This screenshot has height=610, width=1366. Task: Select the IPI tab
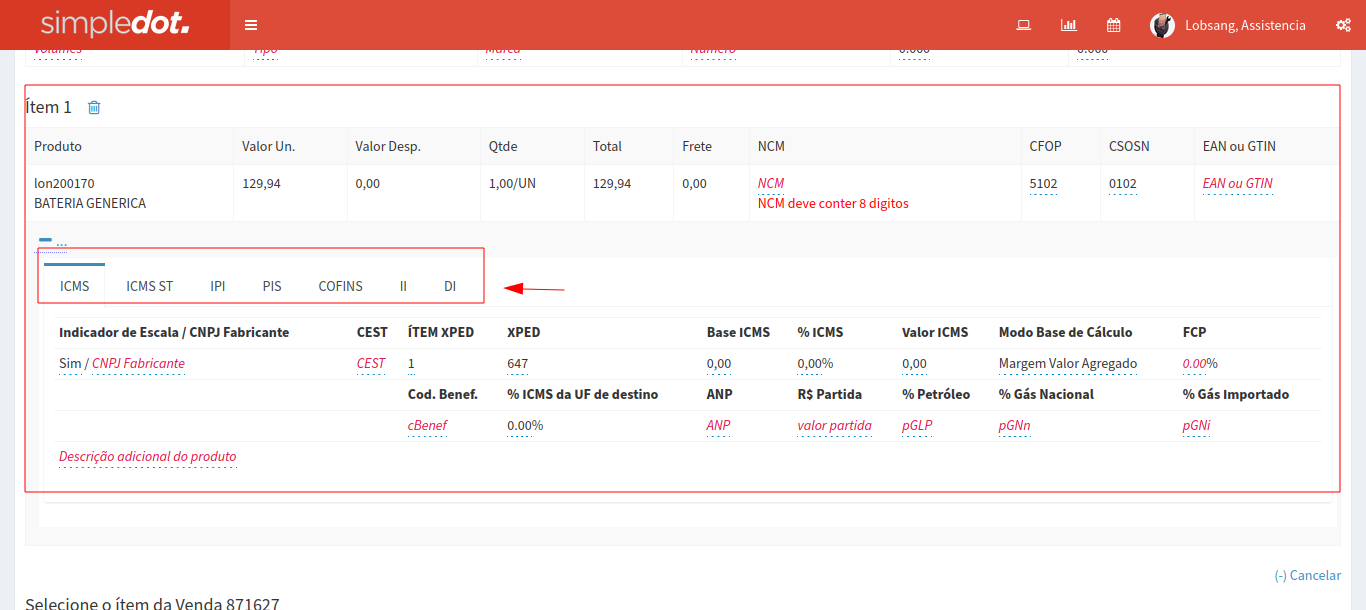[x=217, y=286]
